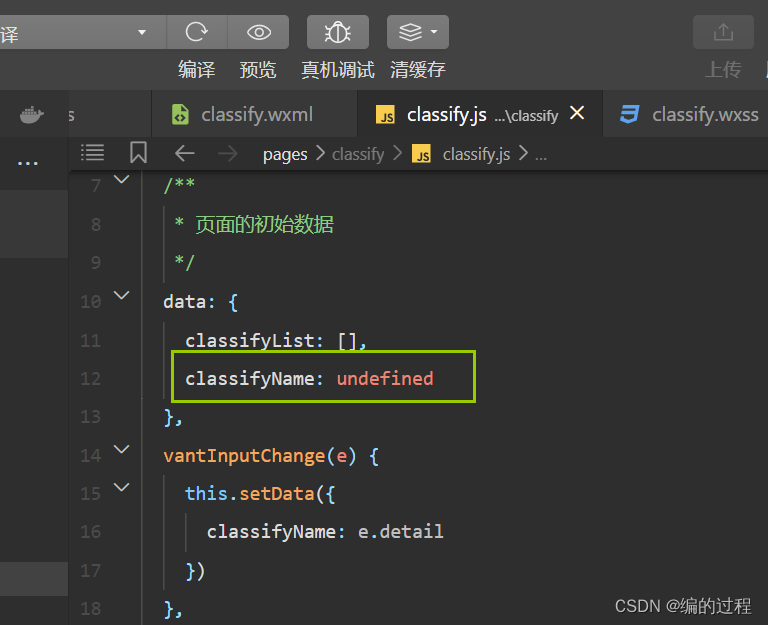Click the breadcrumb trailing ellipsis

(x=541, y=156)
